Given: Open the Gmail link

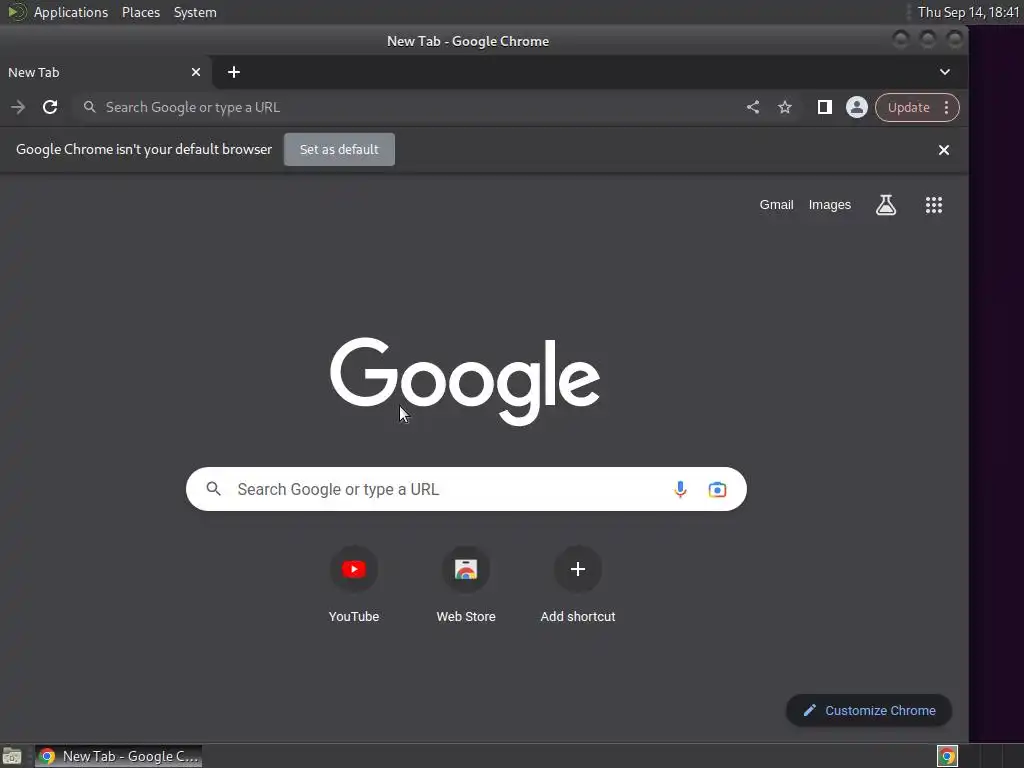Looking at the screenshot, I should (x=776, y=205).
